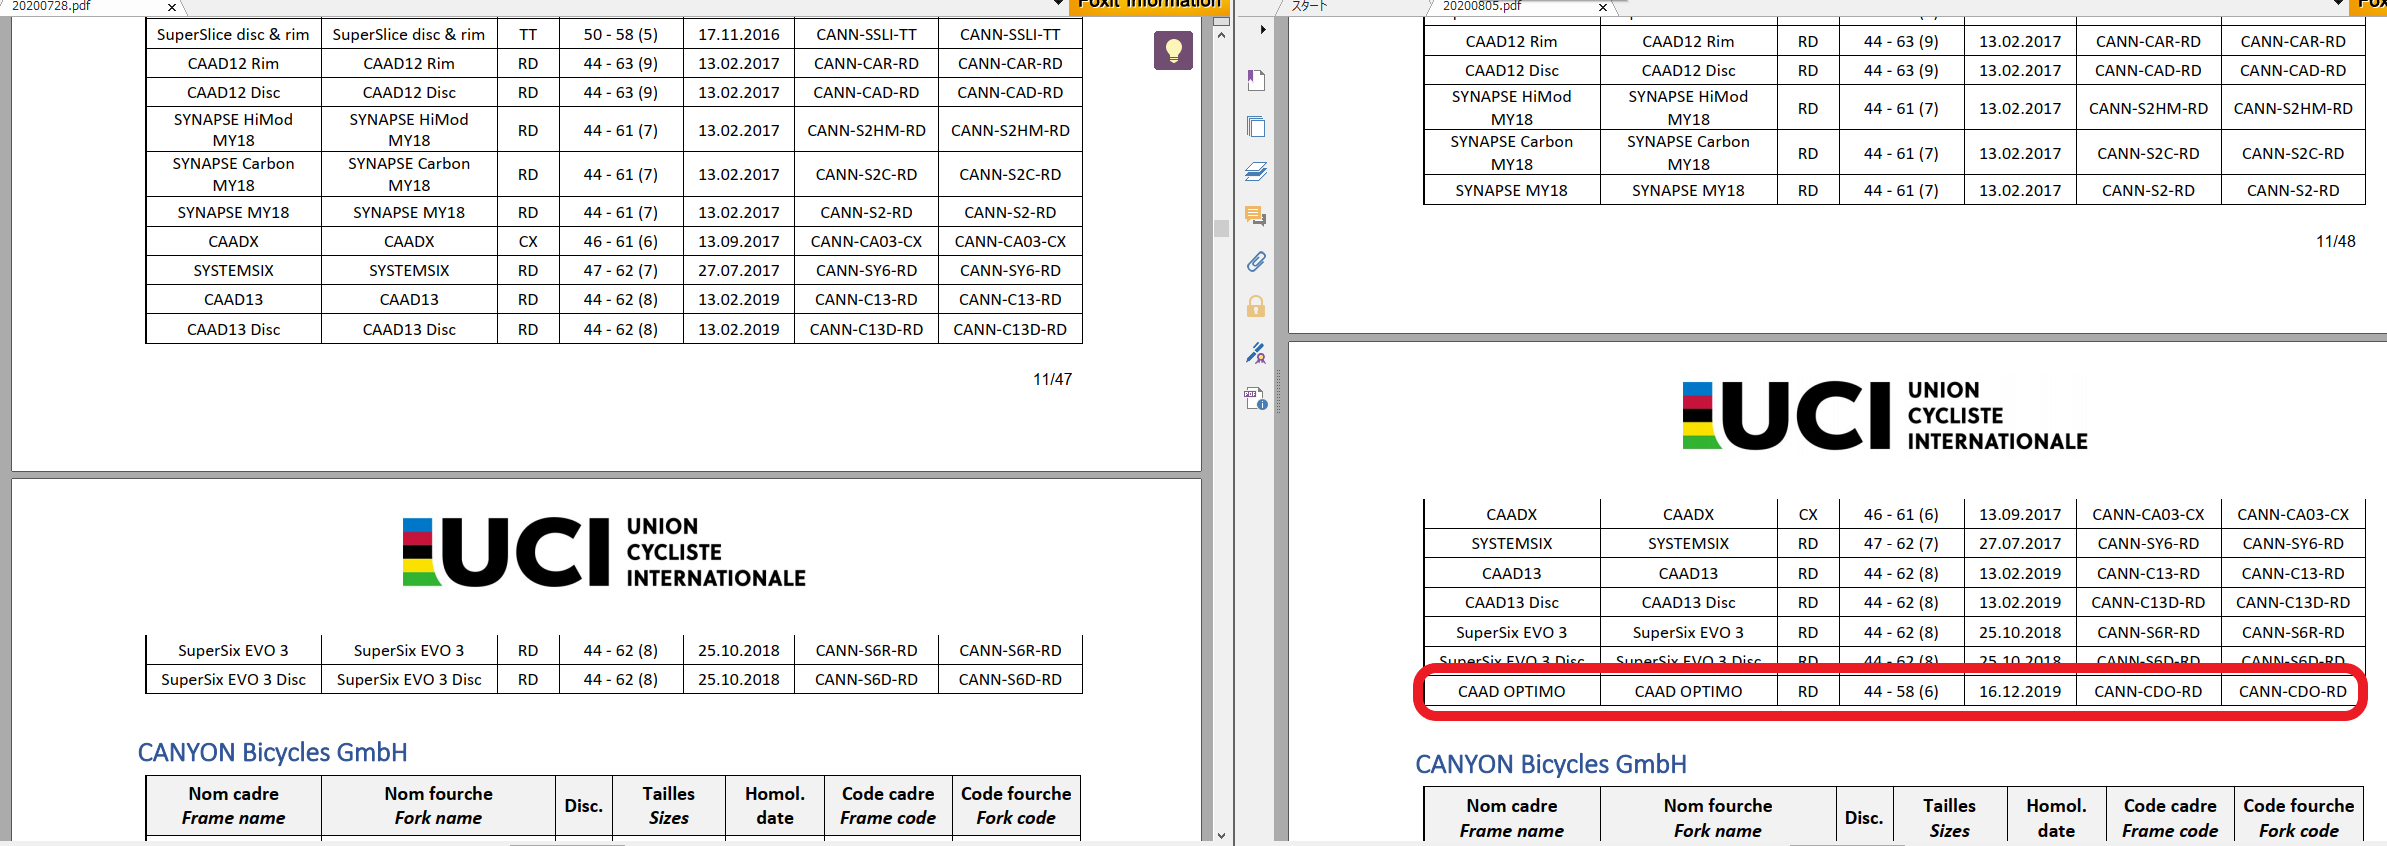Click the Nom fourche header in left document
2387x846 pixels.
point(439,805)
